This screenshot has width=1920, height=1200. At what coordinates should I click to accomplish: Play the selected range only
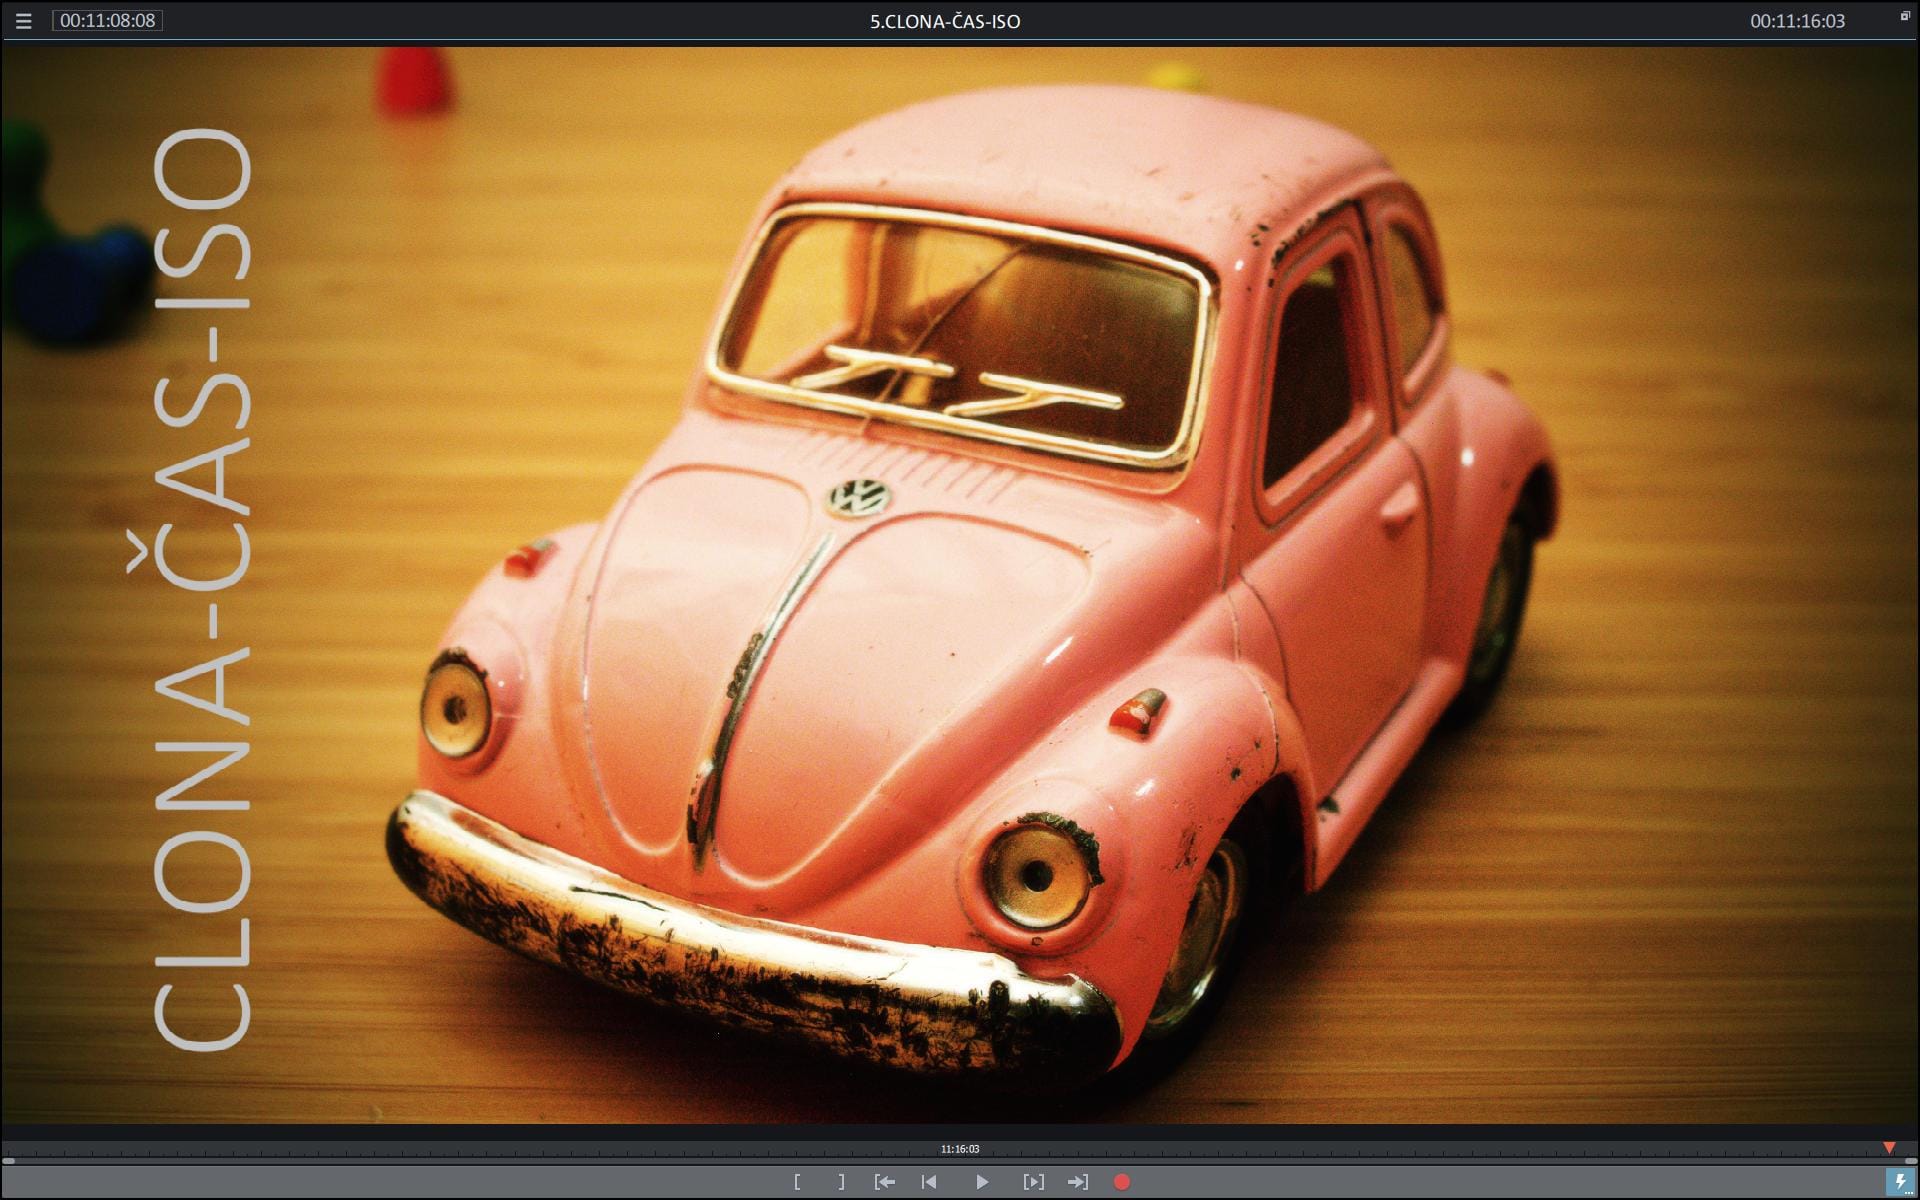click(1033, 1182)
